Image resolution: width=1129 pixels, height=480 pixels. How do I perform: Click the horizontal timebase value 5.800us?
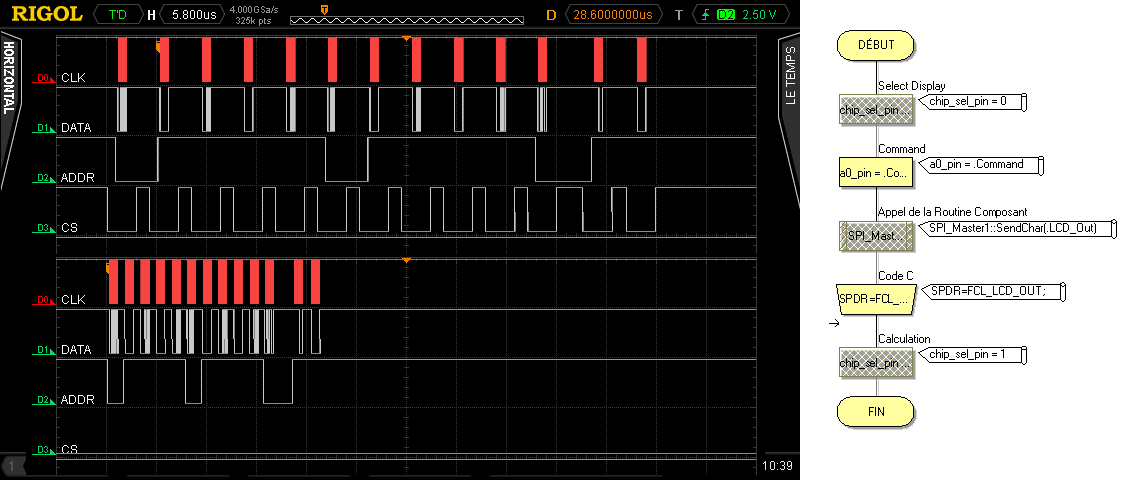coord(191,14)
